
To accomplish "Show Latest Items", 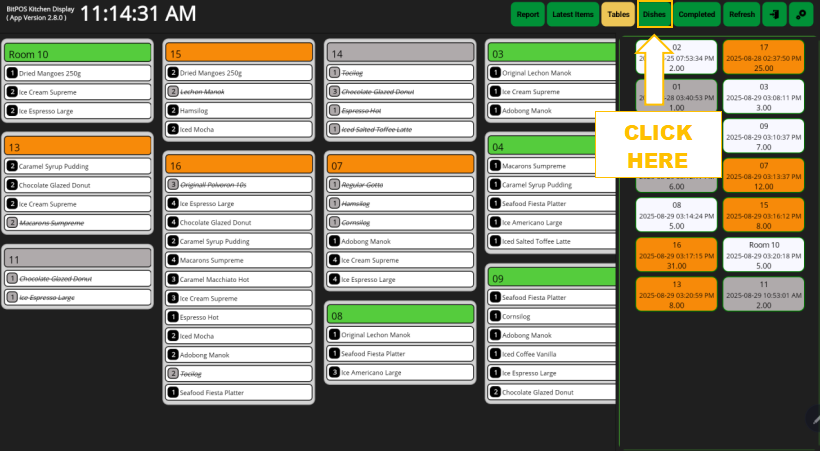I will coord(572,15).
